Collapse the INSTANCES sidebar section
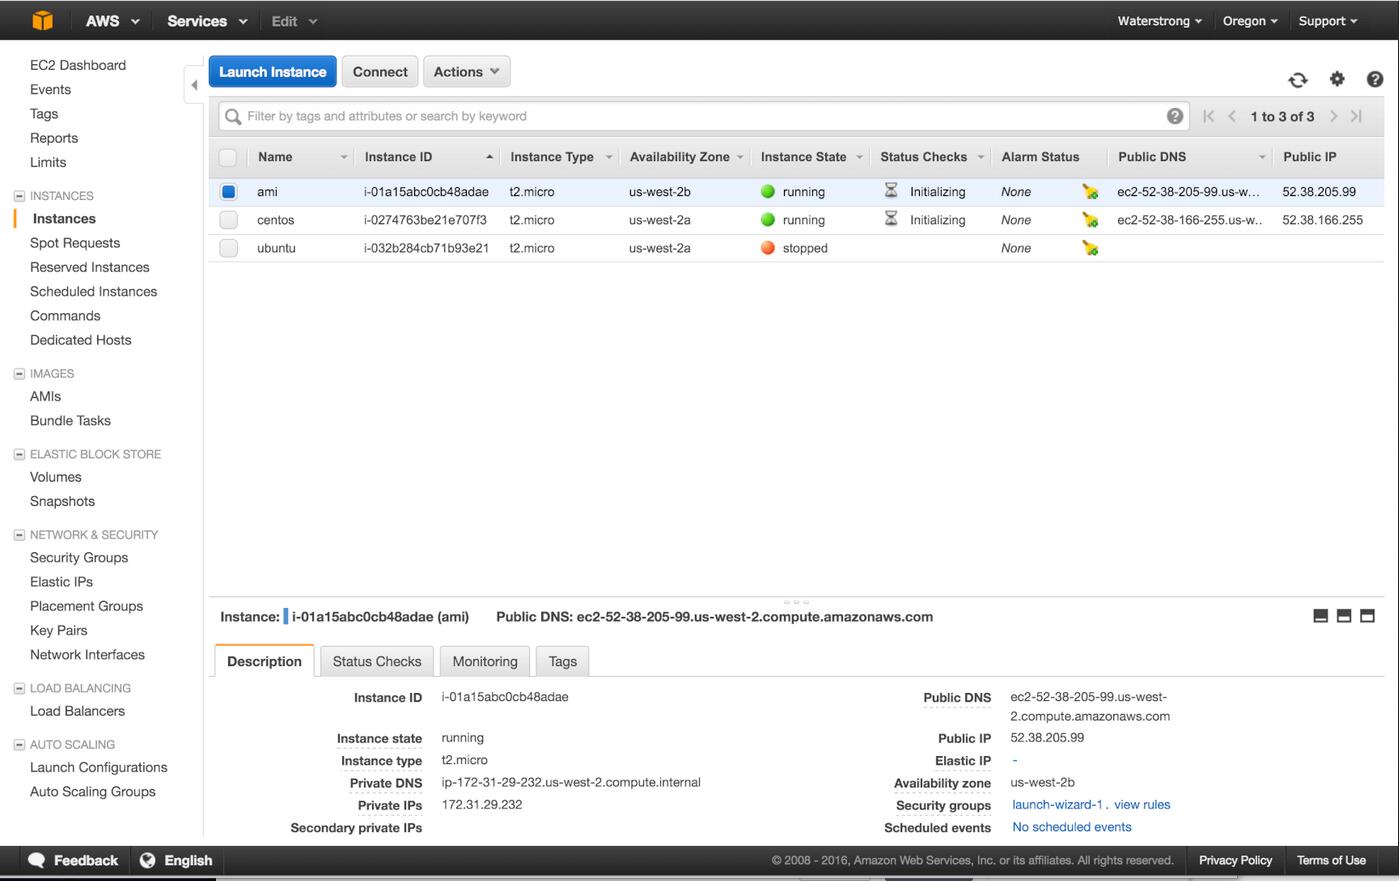 [x=19, y=196]
